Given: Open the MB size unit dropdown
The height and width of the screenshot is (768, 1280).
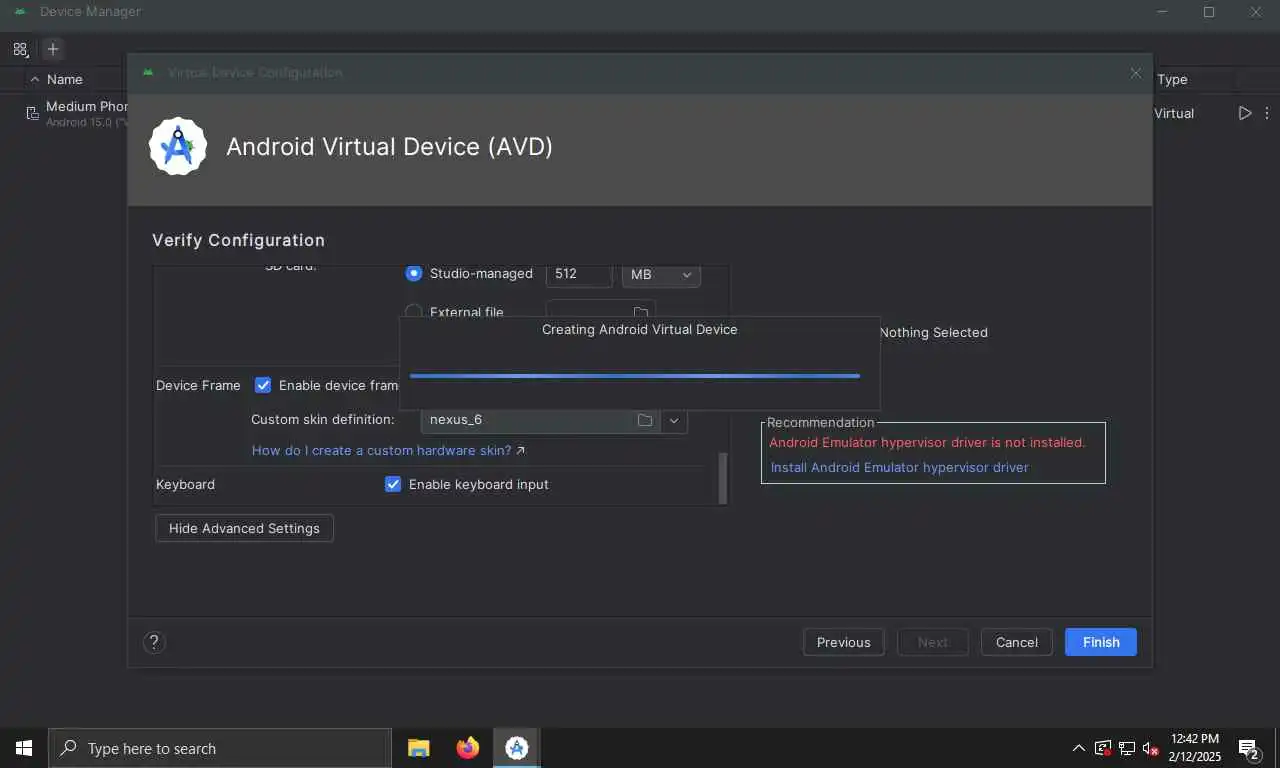Looking at the screenshot, I should (661, 274).
